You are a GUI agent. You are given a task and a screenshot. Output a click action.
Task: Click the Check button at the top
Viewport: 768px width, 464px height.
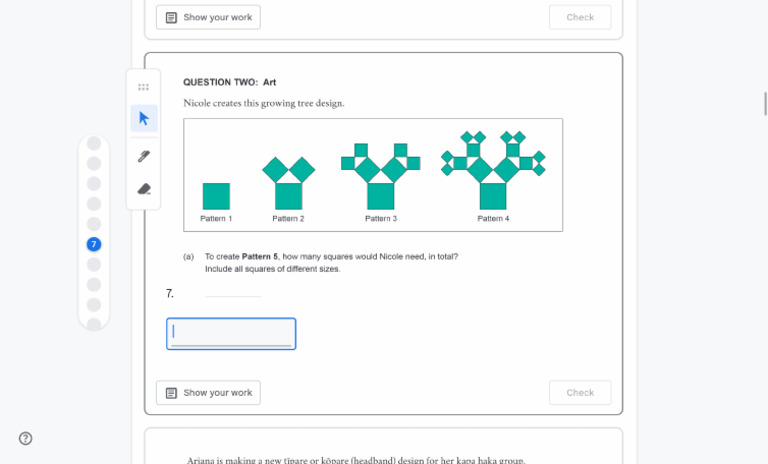point(580,17)
